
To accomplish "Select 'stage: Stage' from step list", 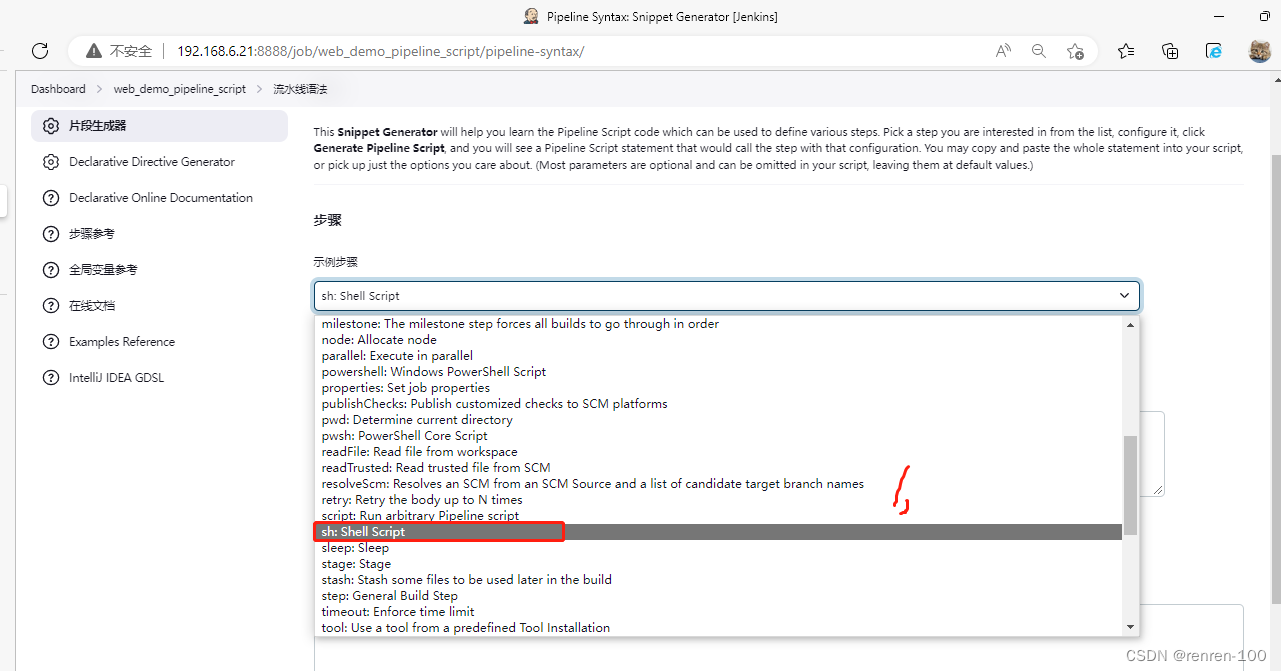I will click(718, 564).
